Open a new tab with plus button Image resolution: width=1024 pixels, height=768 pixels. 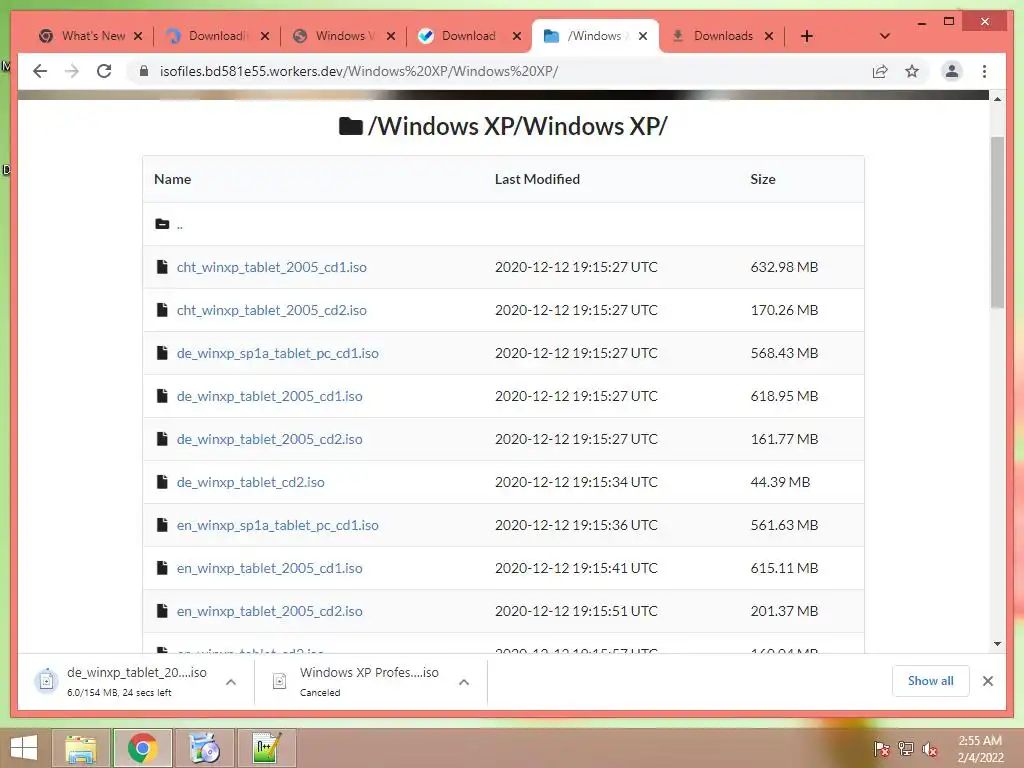pos(807,36)
